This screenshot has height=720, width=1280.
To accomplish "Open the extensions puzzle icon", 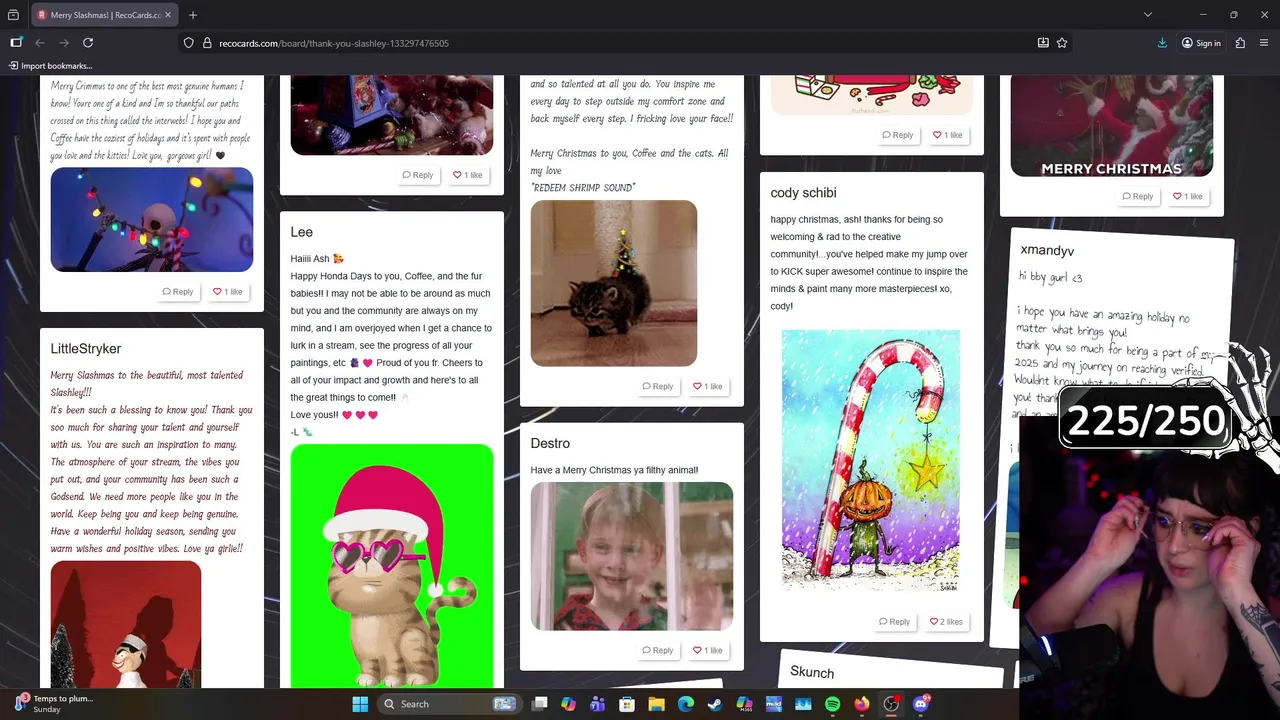I will [x=1240, y=43].
